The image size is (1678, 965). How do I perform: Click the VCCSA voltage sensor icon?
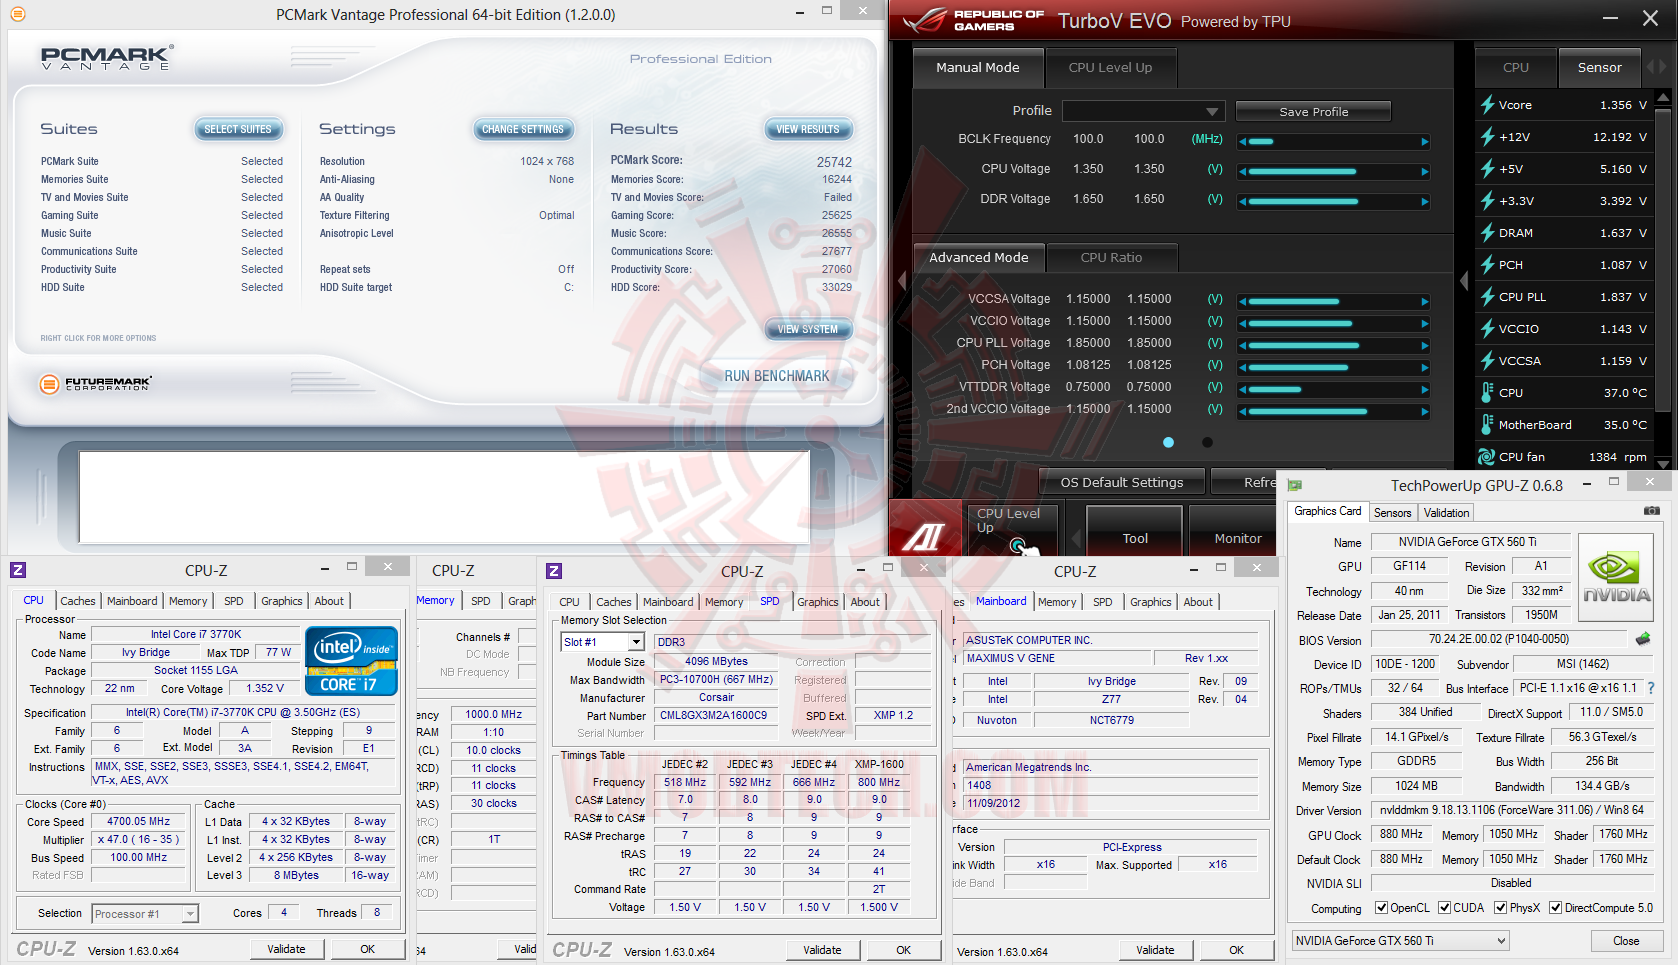pyautogui.click(x=1487, y=361)
